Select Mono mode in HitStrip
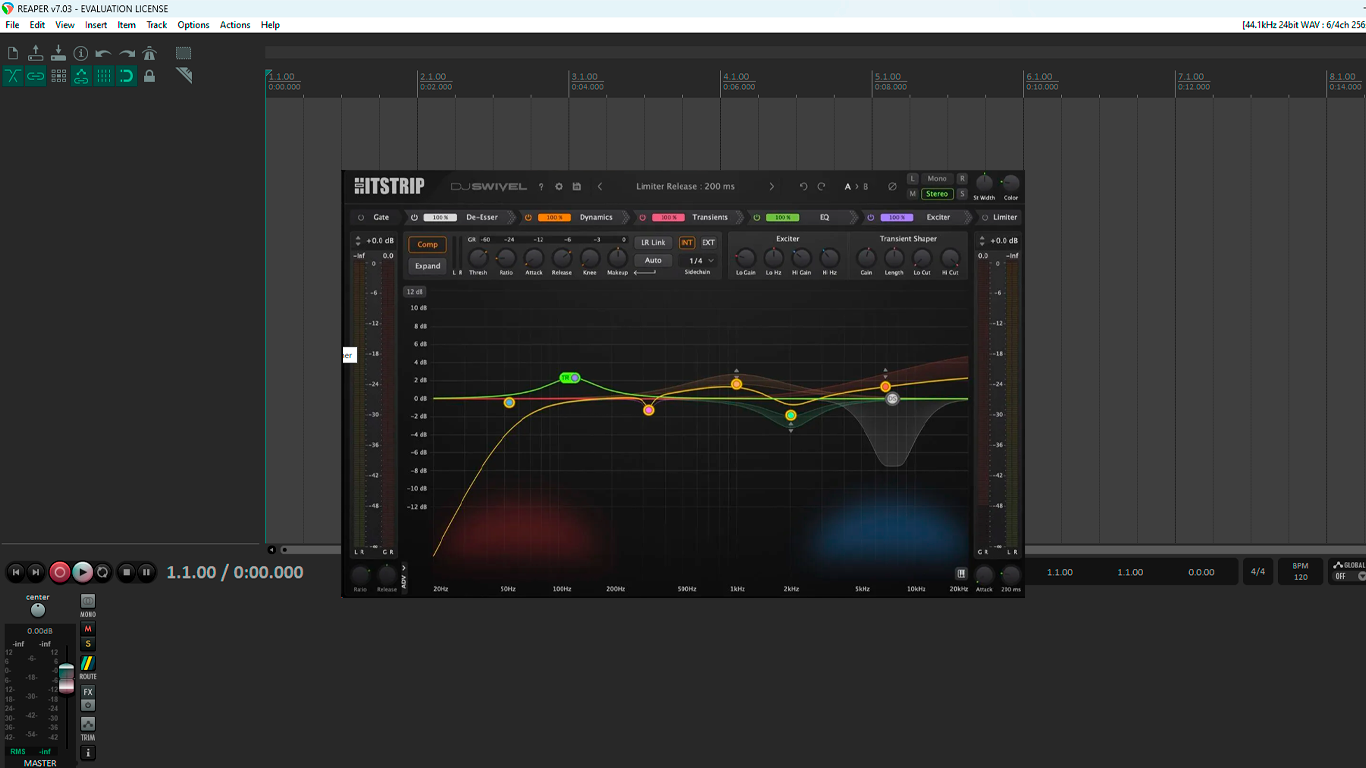This screenshot has height=768, width=1366. coord(937,179)
